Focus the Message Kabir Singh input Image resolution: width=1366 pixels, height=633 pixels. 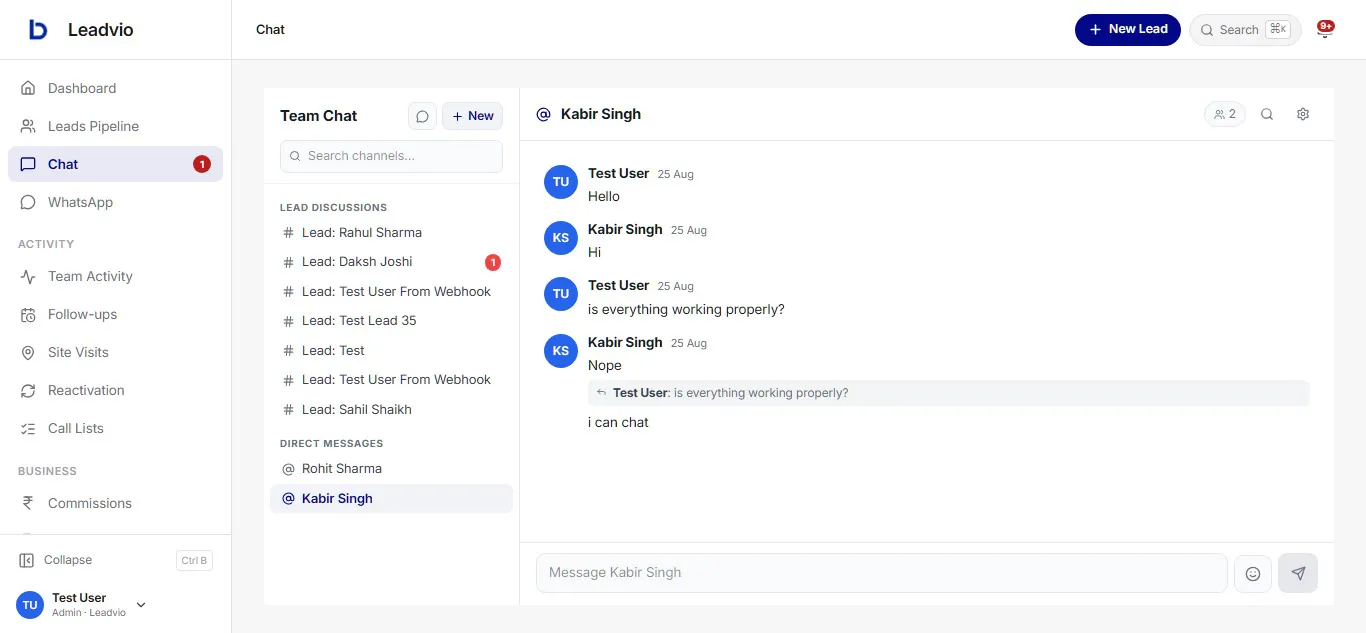tap(881, 573)
